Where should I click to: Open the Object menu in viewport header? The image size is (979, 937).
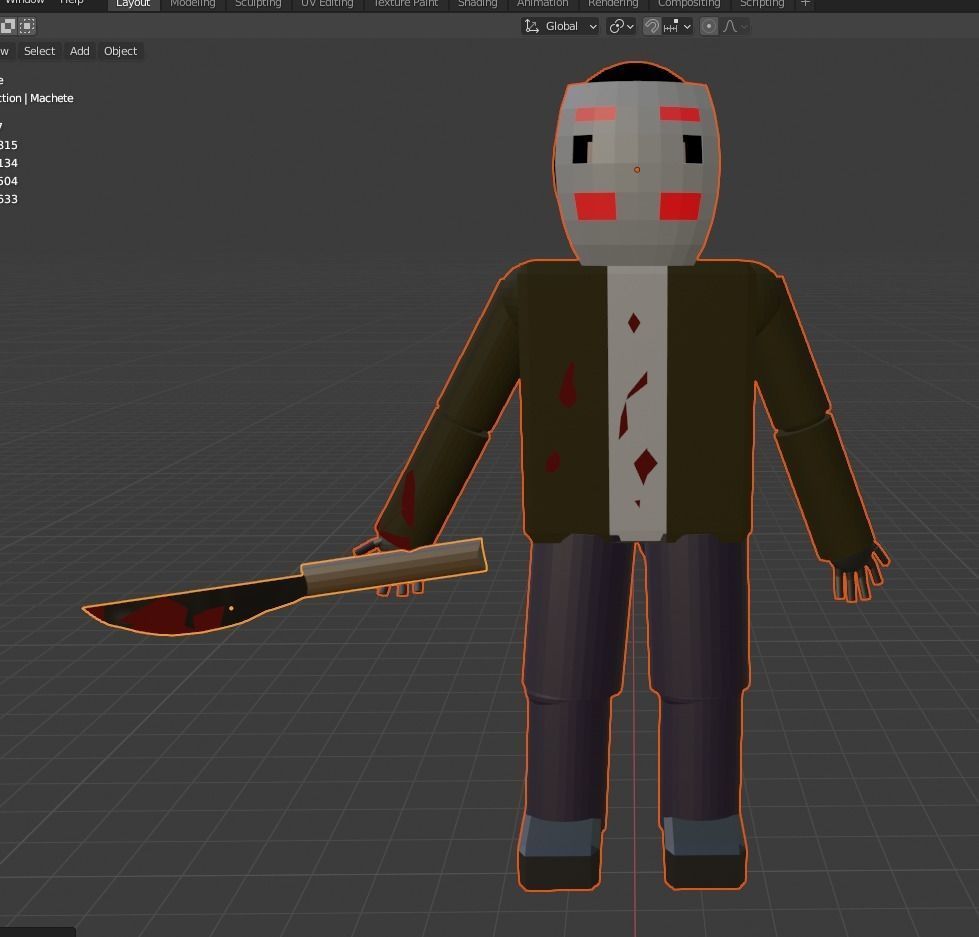(120, 51)
